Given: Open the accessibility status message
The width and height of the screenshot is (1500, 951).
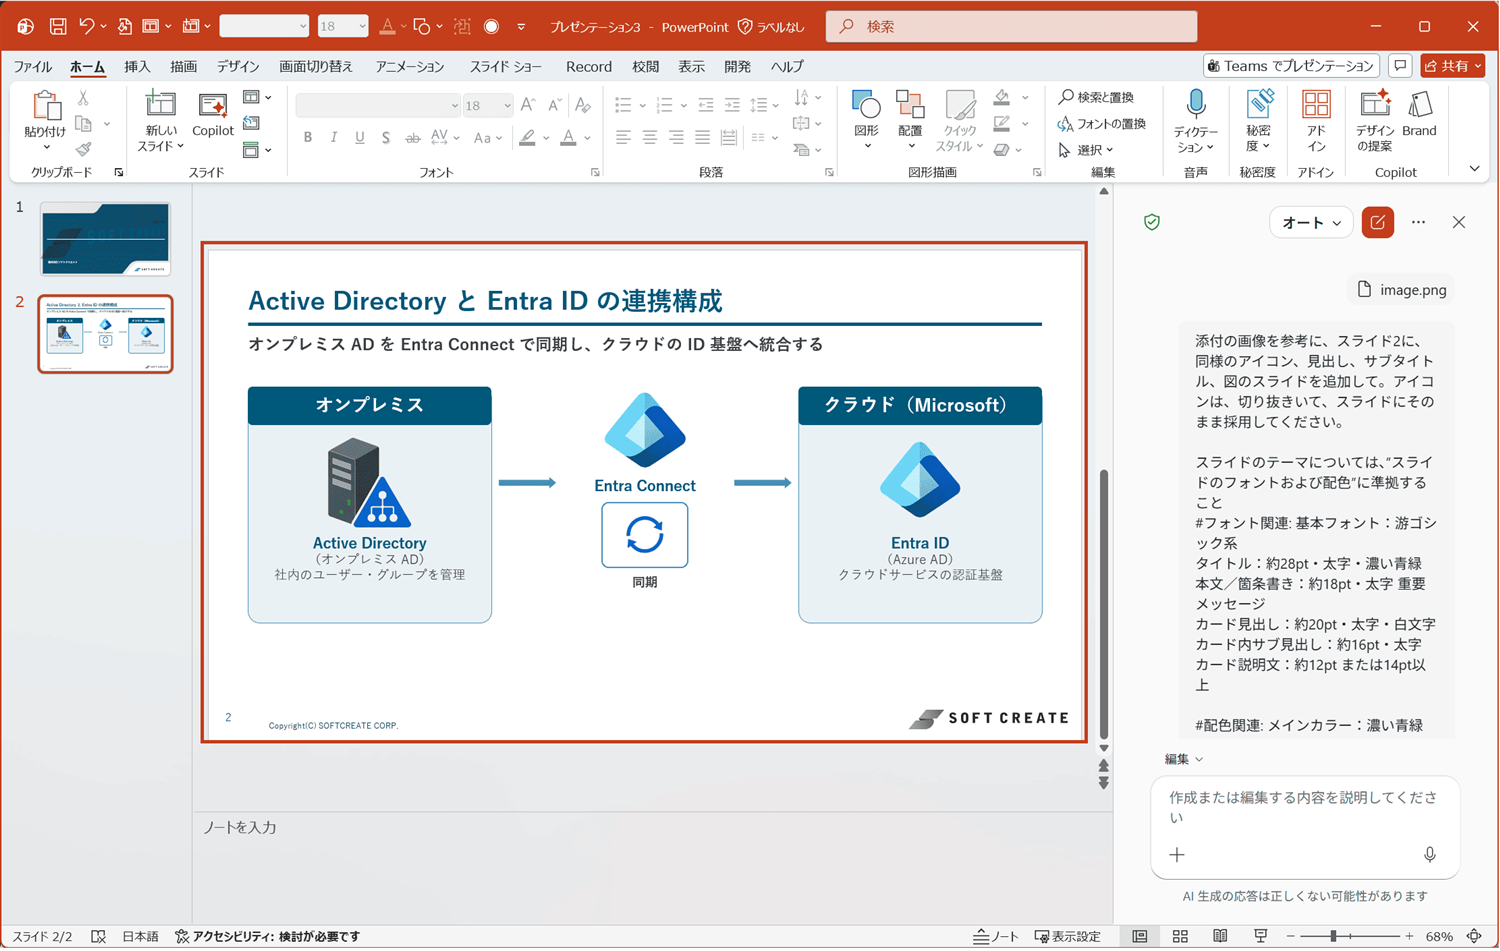Looking at the screenshot, I should coord(267,937).
